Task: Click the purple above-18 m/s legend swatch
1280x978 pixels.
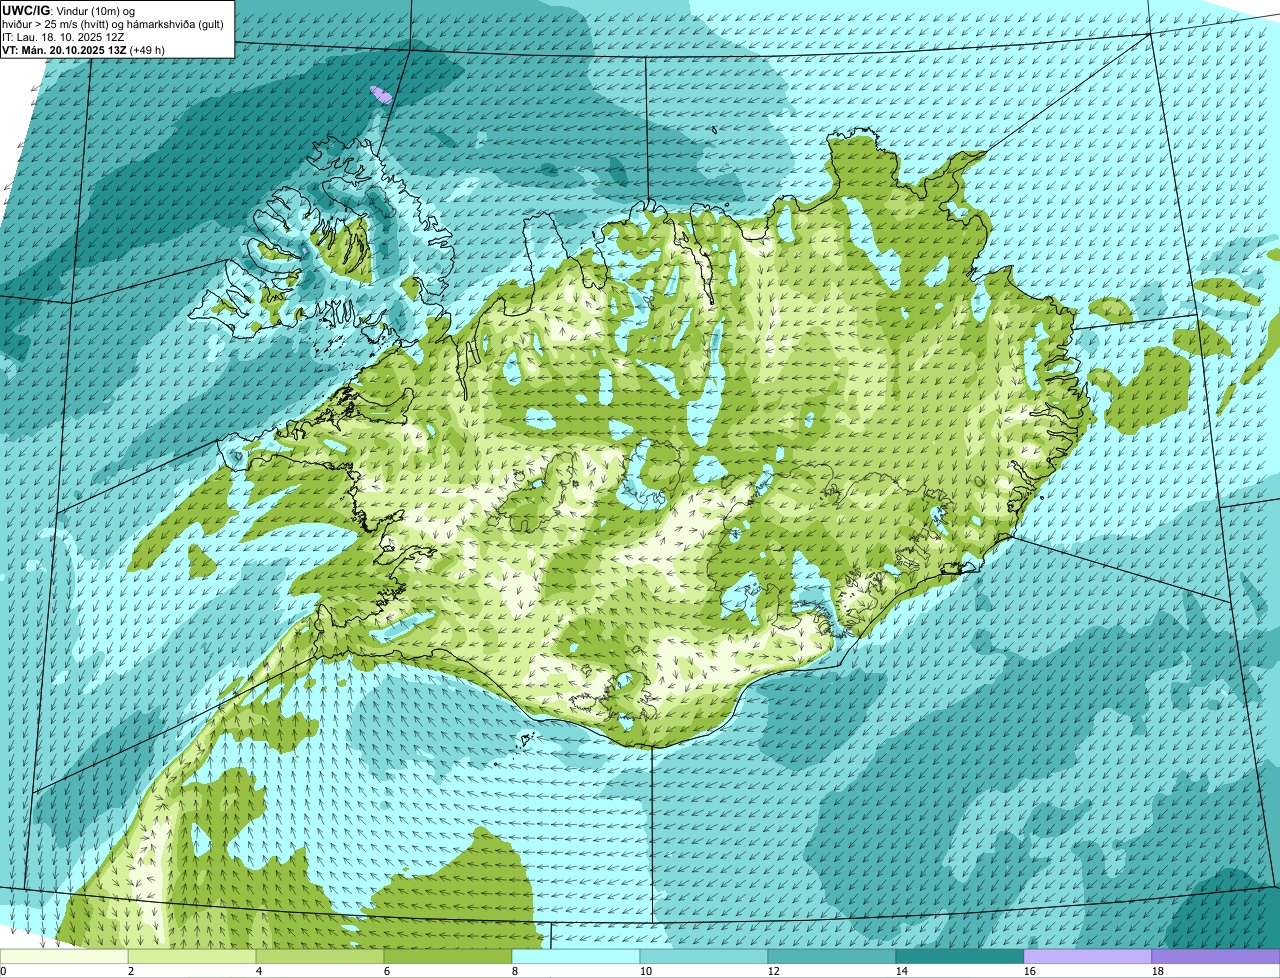Action: 1216,956
